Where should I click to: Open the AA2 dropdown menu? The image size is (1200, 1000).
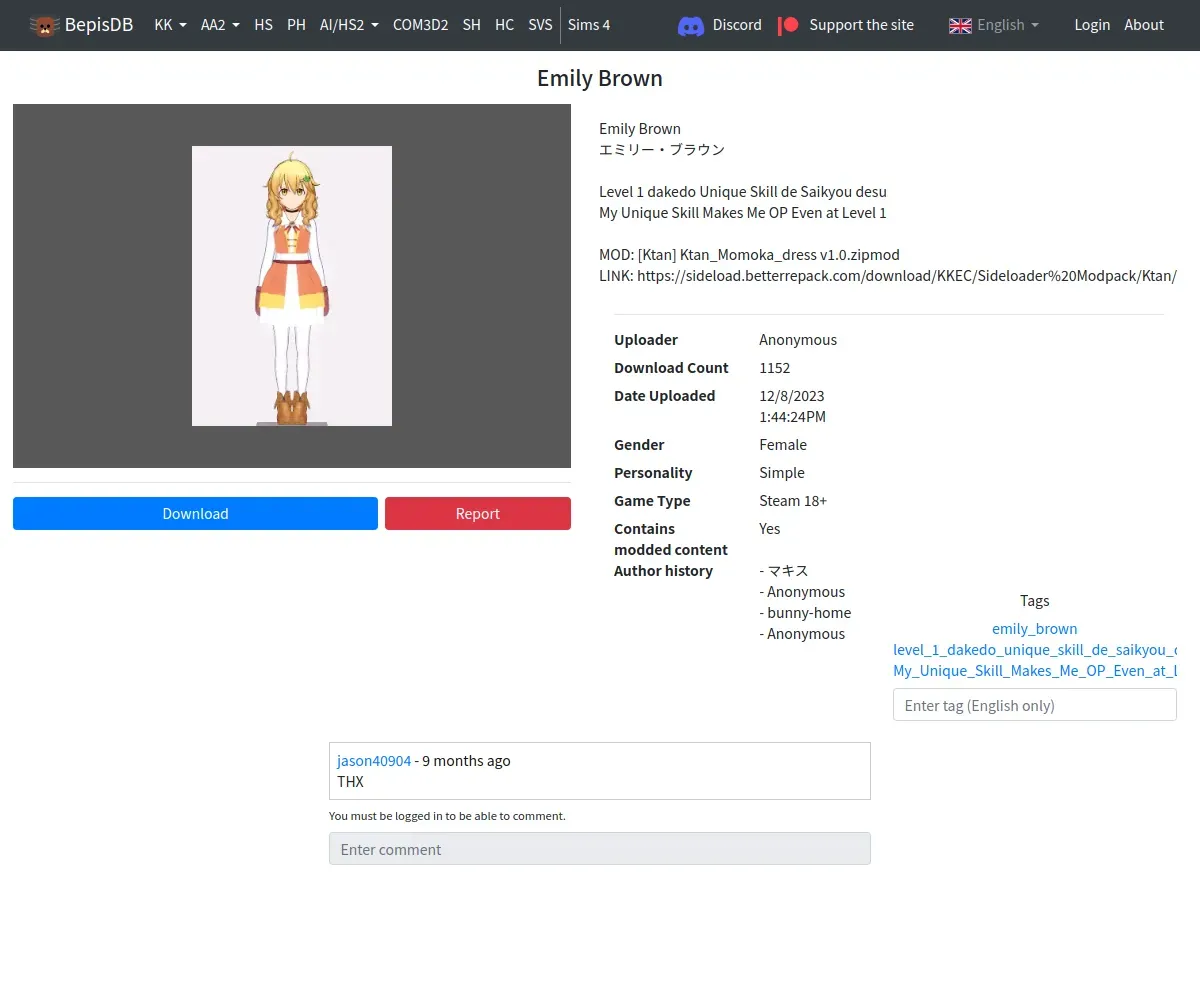[220, 25]
